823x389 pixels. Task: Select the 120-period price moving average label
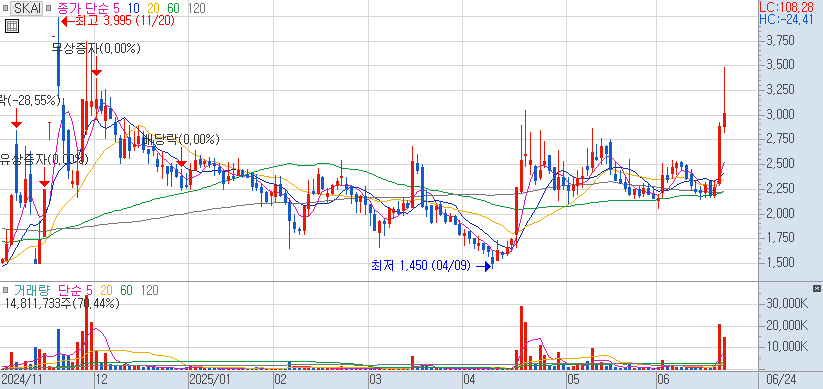point(197,8)
